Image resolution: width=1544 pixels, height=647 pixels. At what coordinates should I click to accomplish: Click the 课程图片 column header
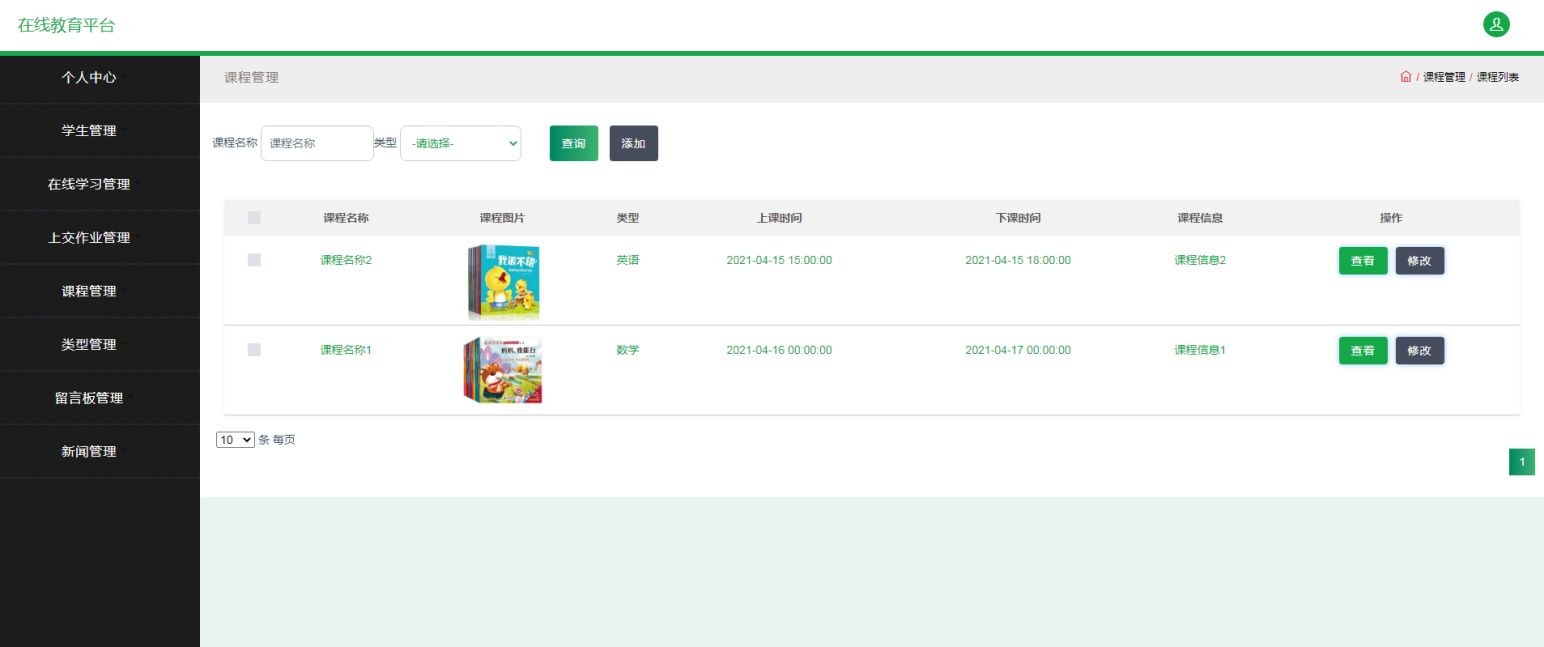click(x=502, y=218)
